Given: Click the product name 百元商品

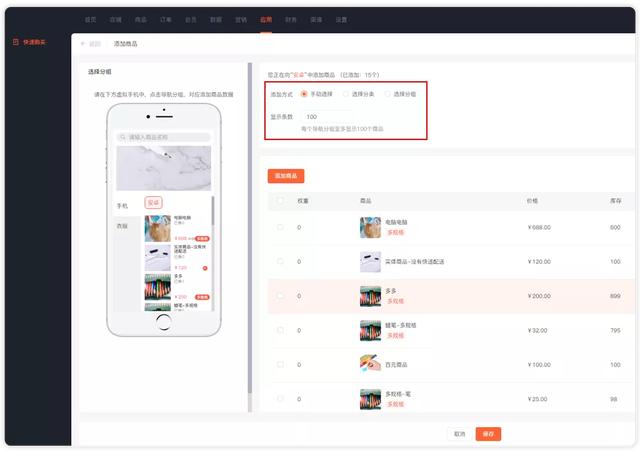Looking at the screenshot, I should click(x=396, y=365).
